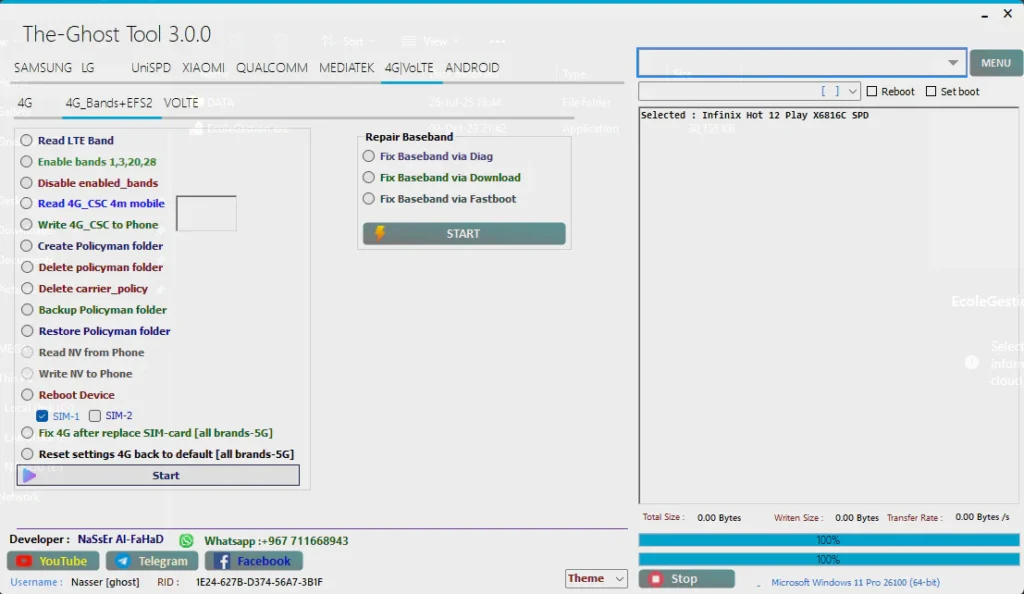Click the WhatsApp contact icon
The width and height of the screenshot is (1024, 594).
pos(186,540)
